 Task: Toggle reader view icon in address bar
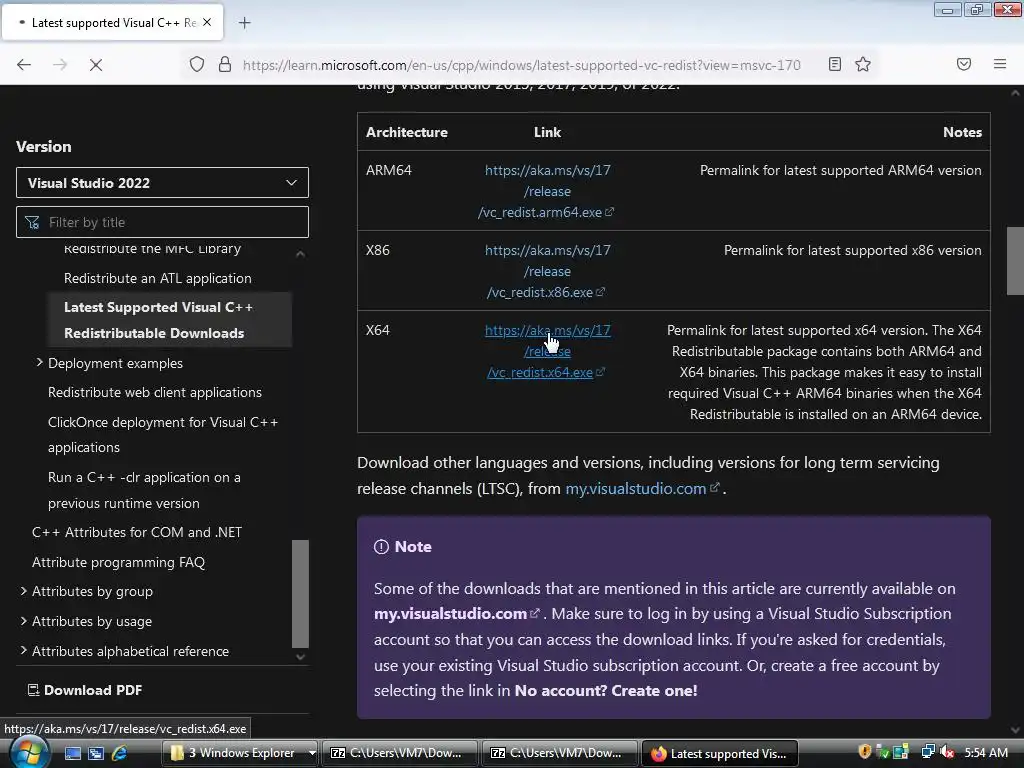[835, 64]
